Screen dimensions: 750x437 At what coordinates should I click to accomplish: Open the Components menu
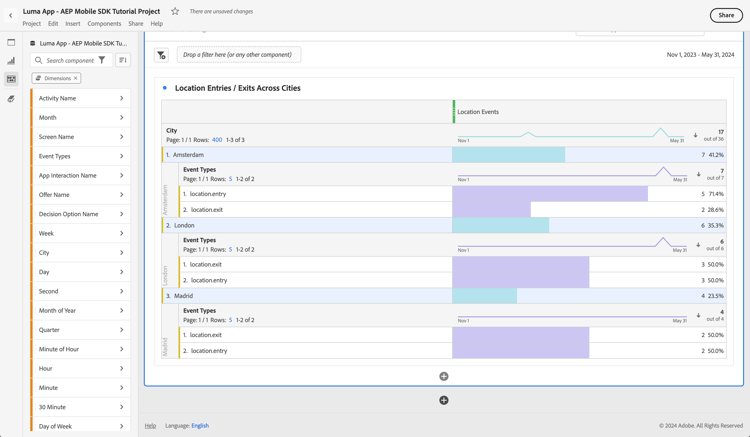tap(104, 24)
